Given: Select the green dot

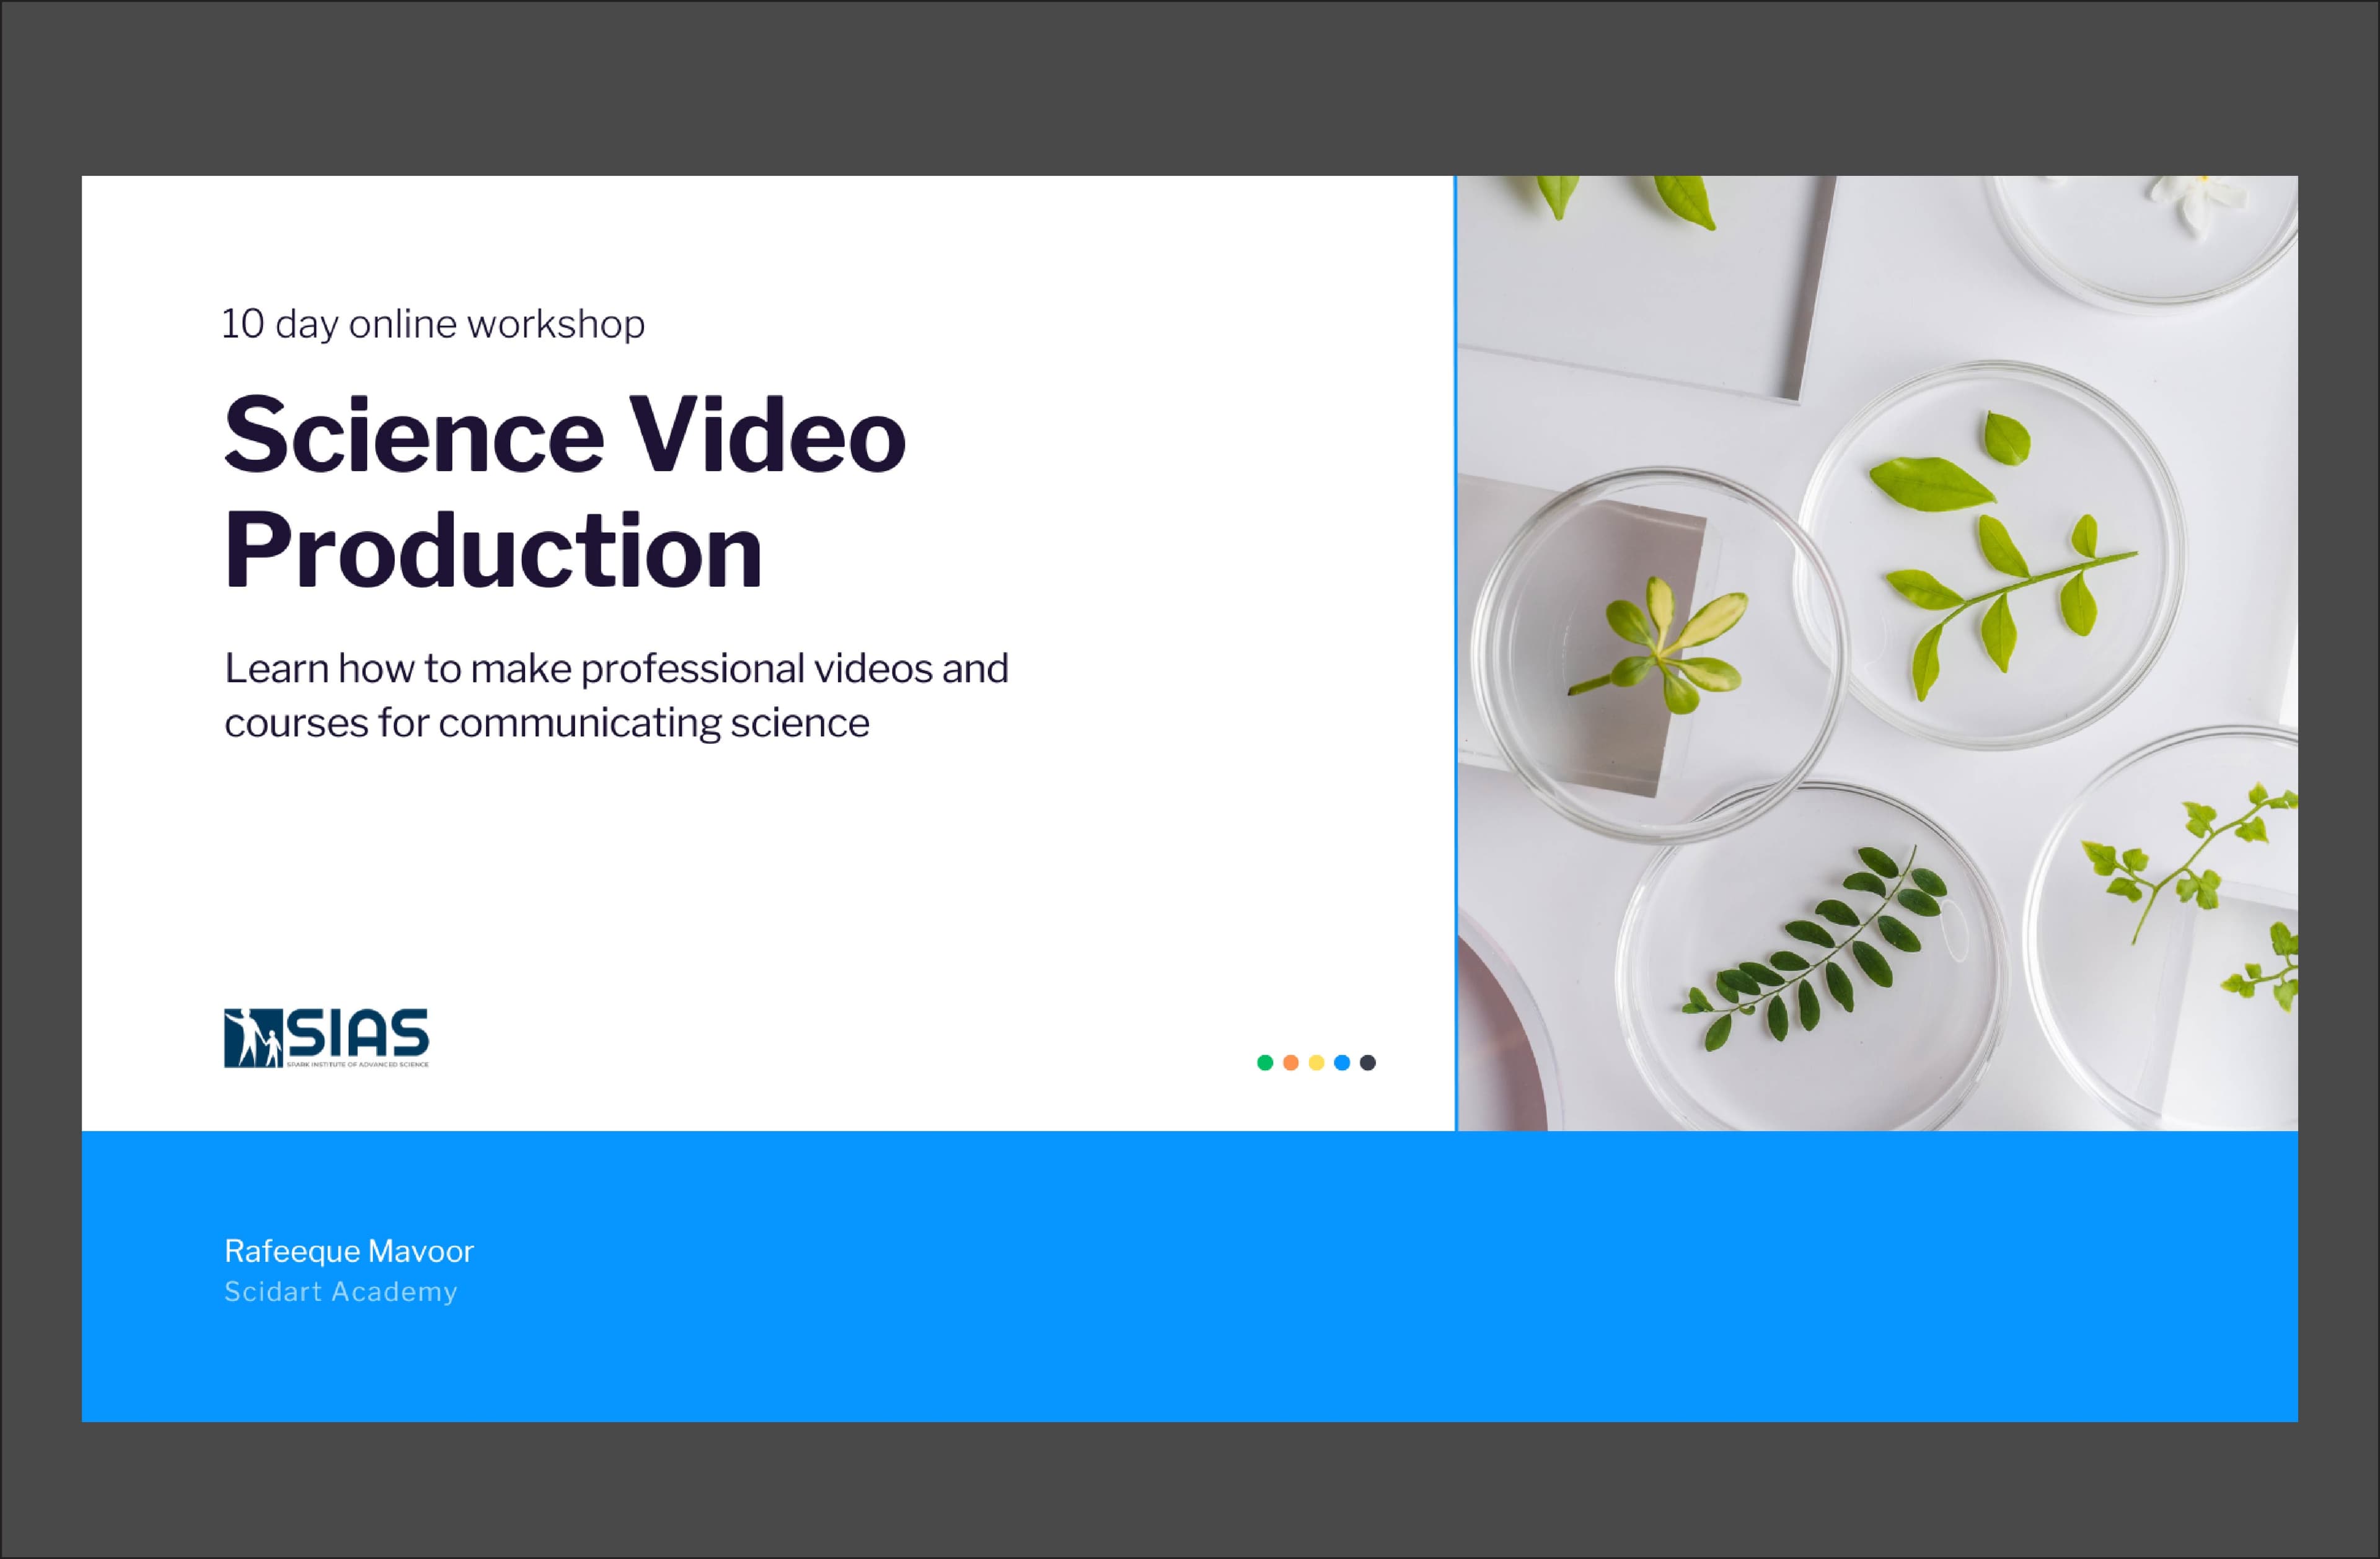Looking at the screenshot, I should pos(1265,1062).
